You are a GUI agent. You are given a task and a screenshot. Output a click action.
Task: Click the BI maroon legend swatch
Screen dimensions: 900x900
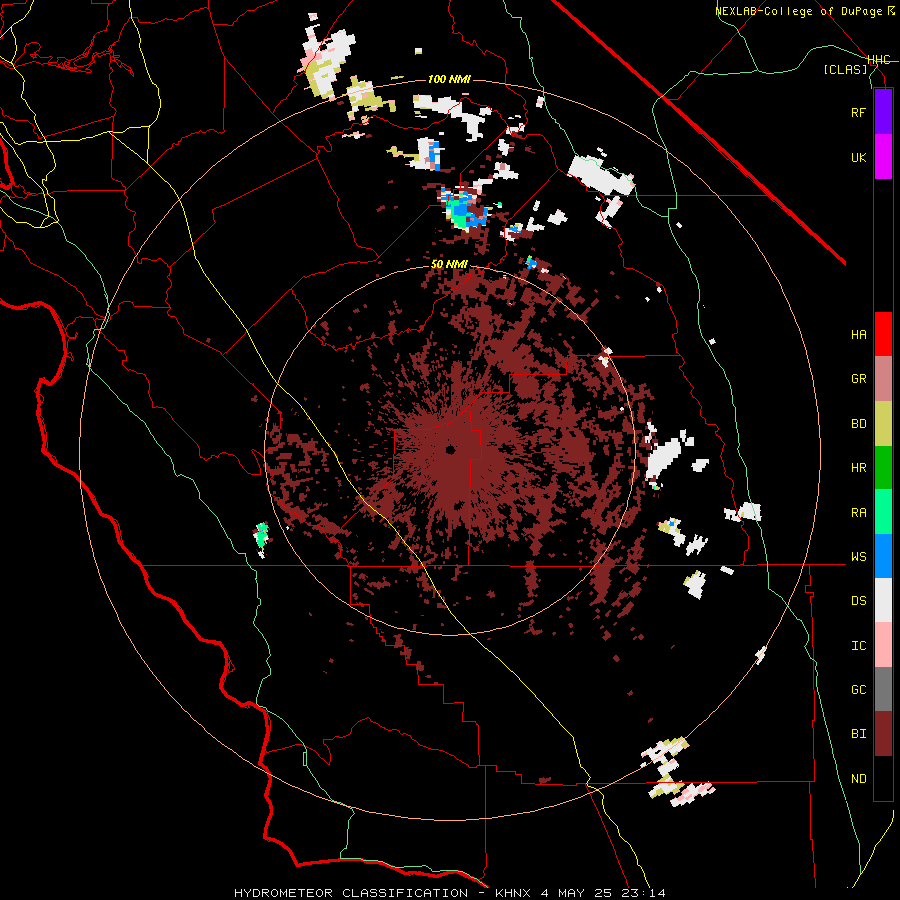click(883, 734)
